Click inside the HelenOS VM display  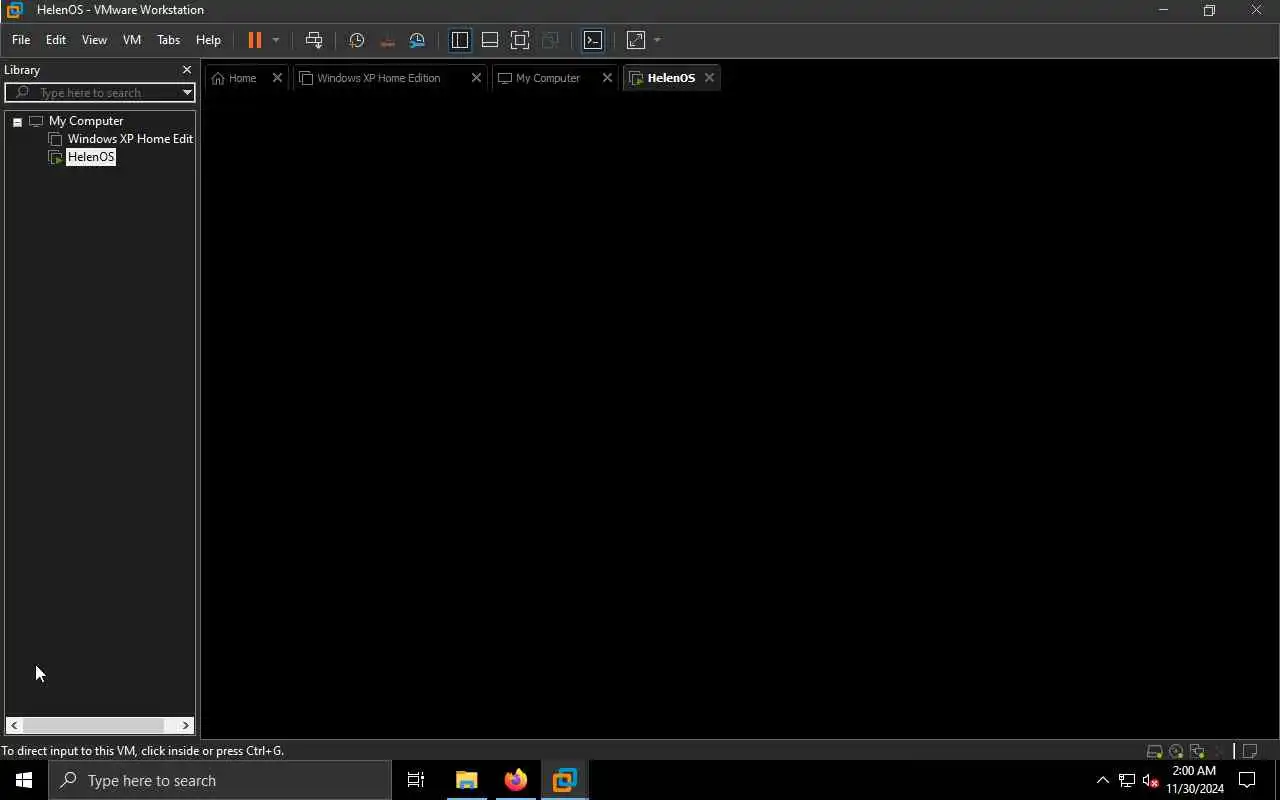740,417
